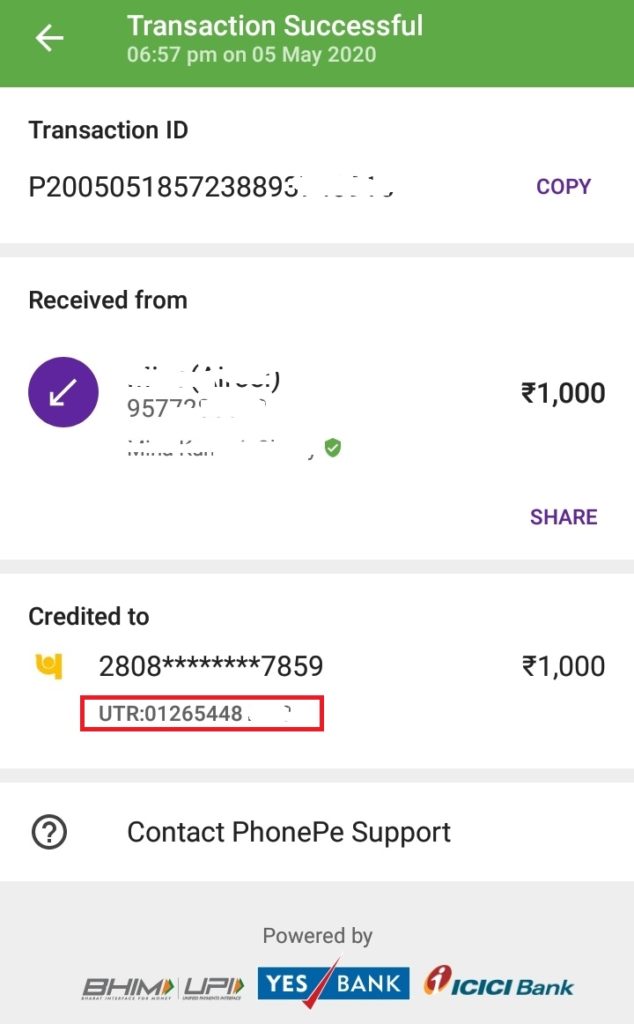Screen dimensions: 634x1024
Task: Click the purple received-payment arrow icon
Action: pos(63,393)
